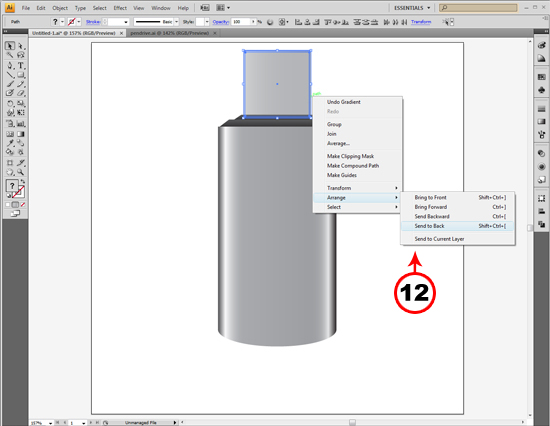Select the Zoom tool magnifier

point(21,172)
